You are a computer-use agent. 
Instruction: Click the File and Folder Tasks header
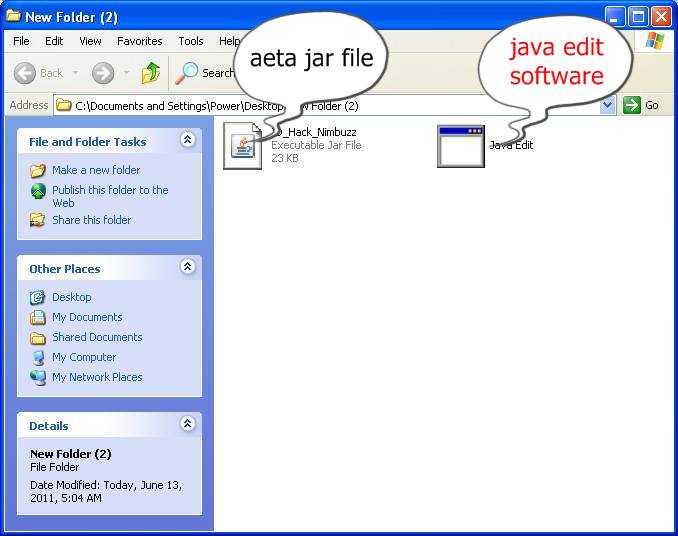point(88,142)
